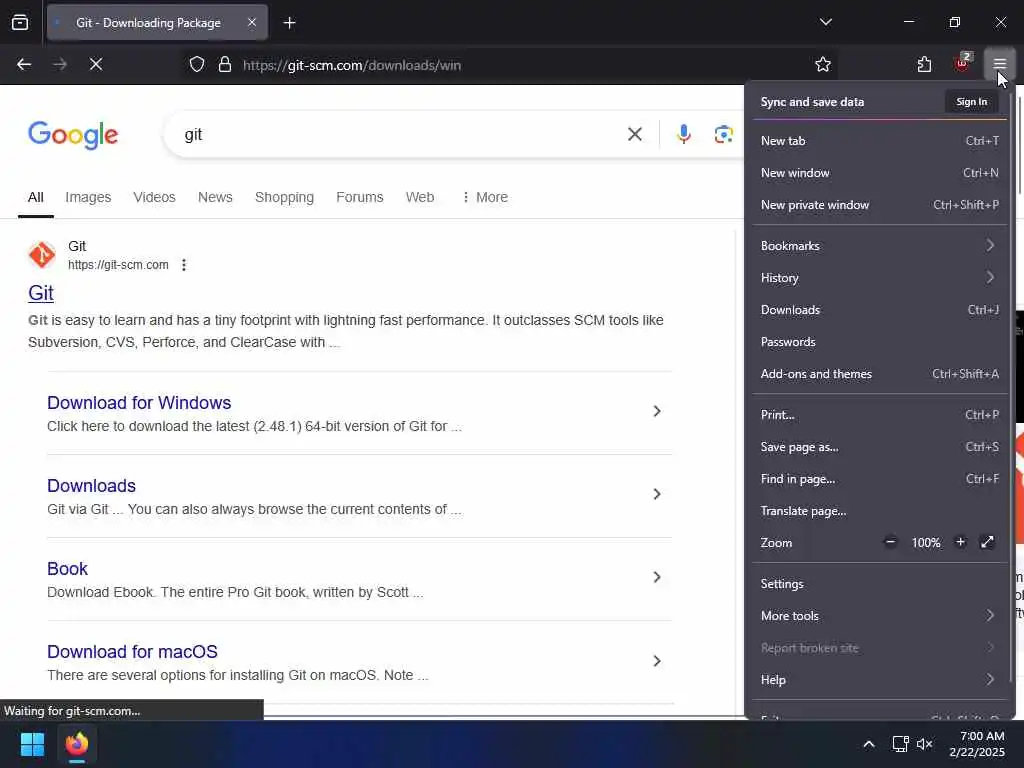The width and height of the screenshot is (1024, 768).
Task: Choose Save page as...
Action: tap(880, 447)
